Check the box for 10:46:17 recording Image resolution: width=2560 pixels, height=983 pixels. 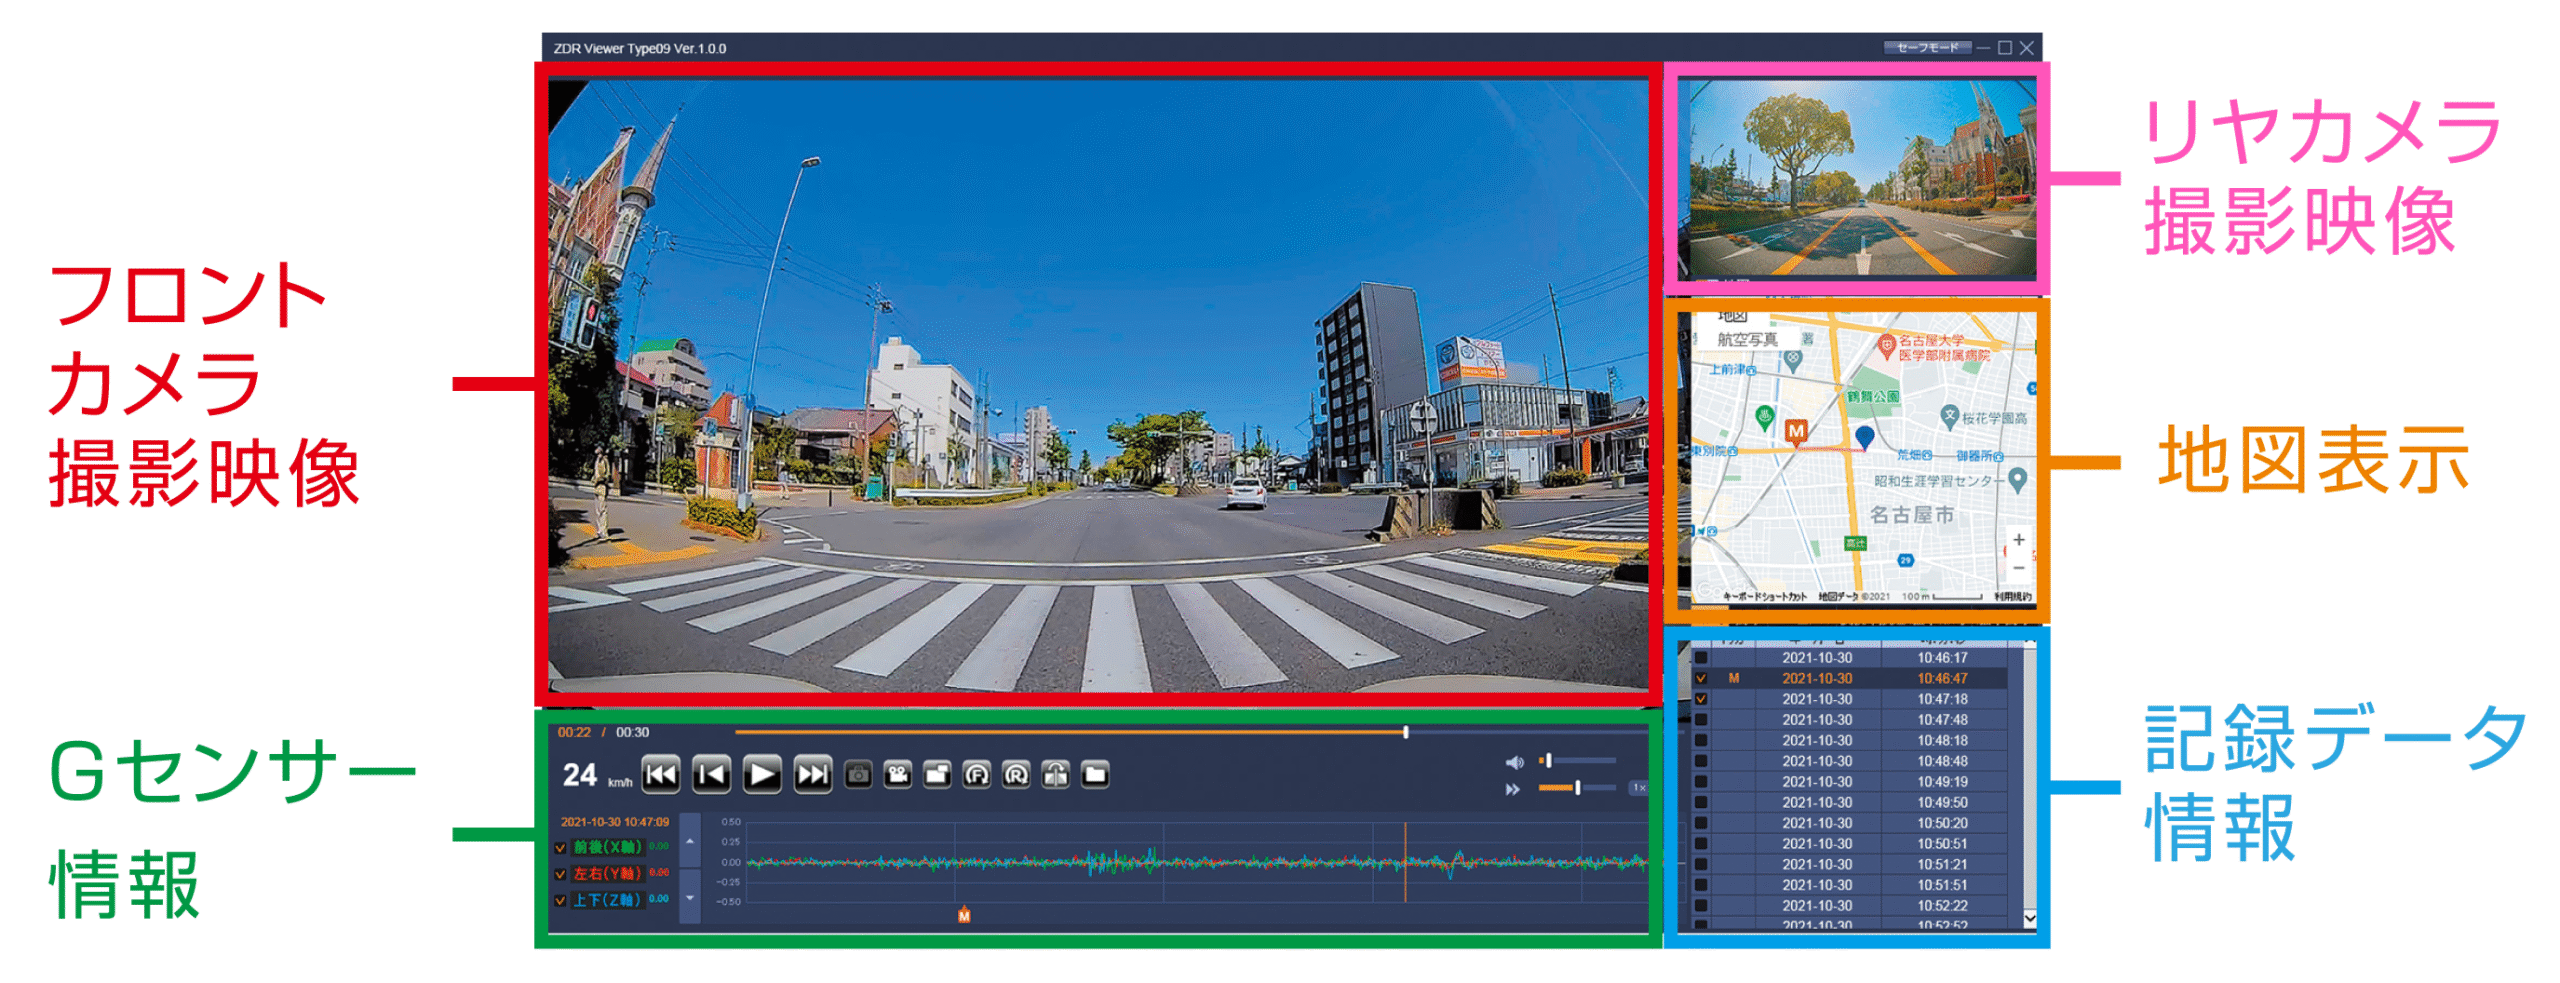1701,658
